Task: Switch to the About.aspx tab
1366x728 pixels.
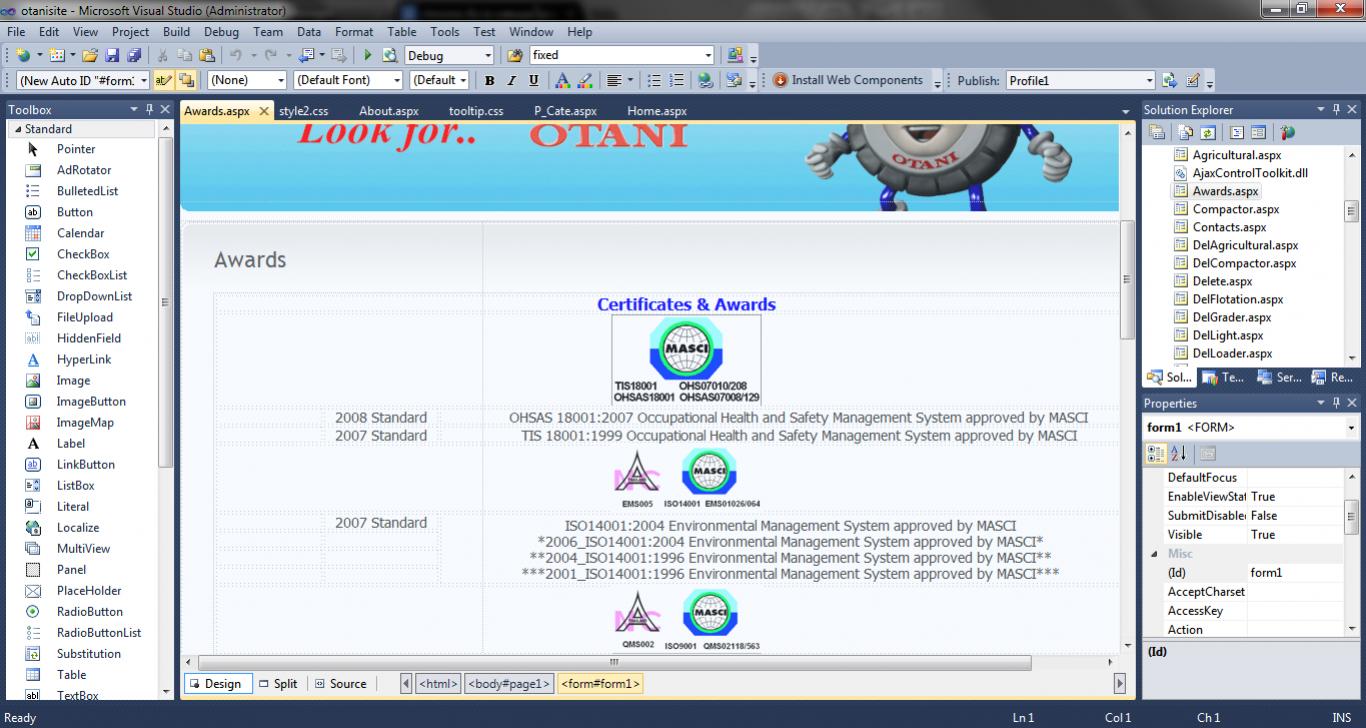Action: (389, 111)
